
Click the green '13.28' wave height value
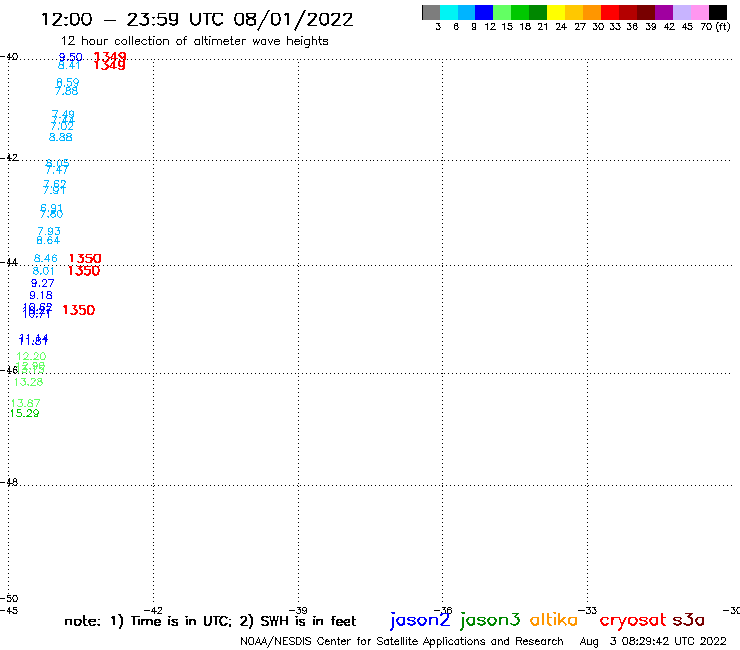(28, 382)
